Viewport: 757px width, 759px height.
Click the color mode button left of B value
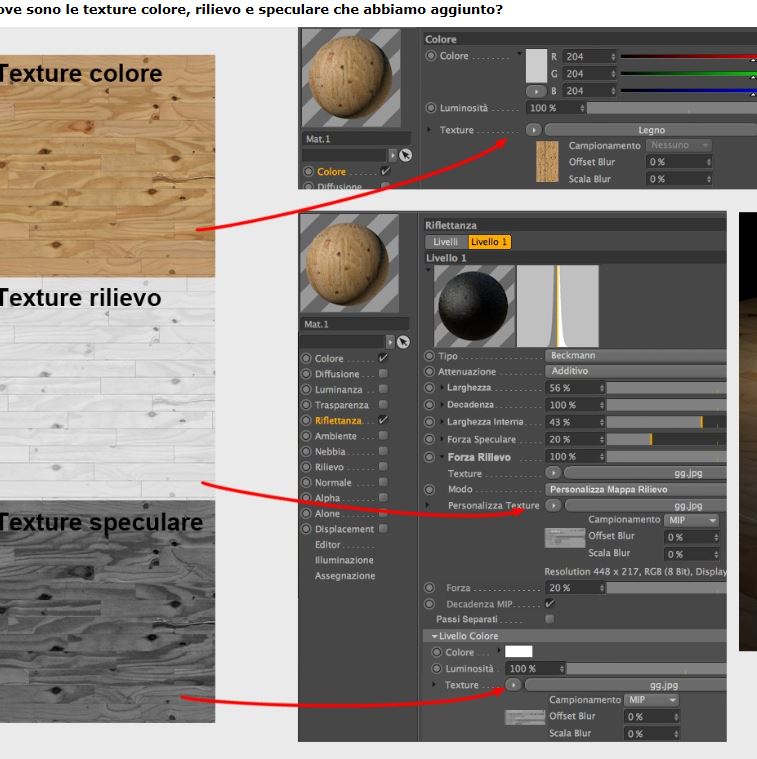point(536,91)
